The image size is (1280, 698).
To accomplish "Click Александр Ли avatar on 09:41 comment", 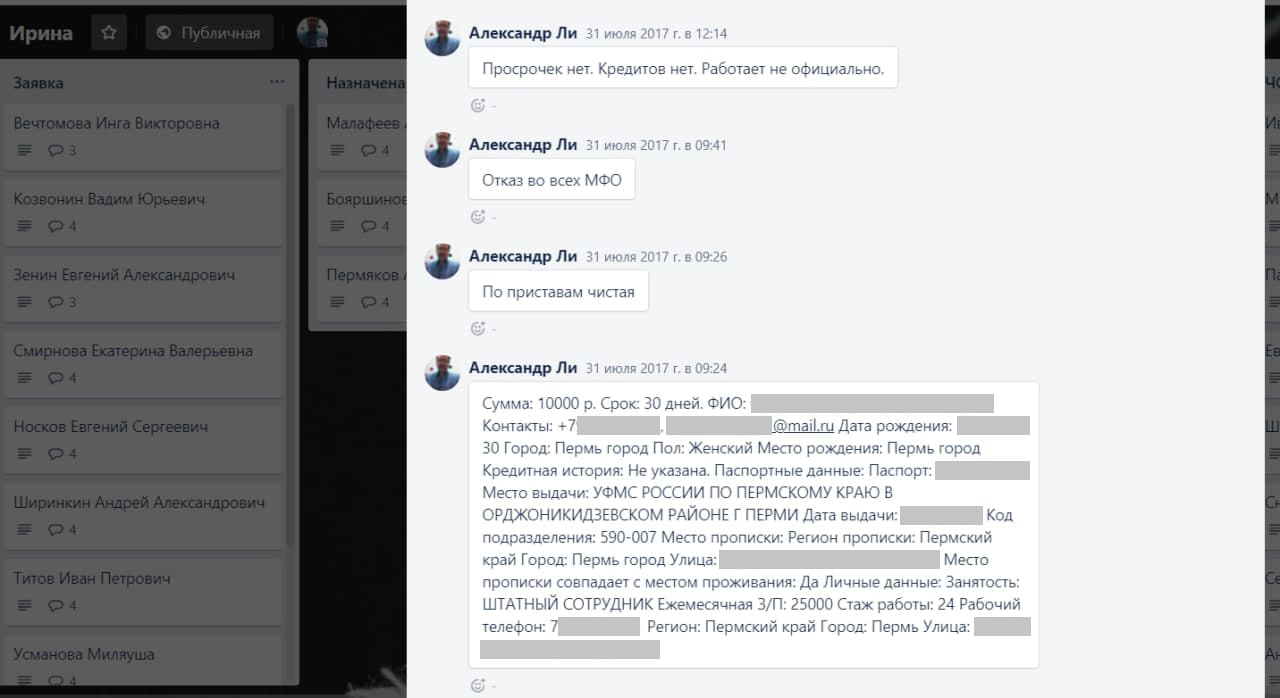I will coord(442,150).
